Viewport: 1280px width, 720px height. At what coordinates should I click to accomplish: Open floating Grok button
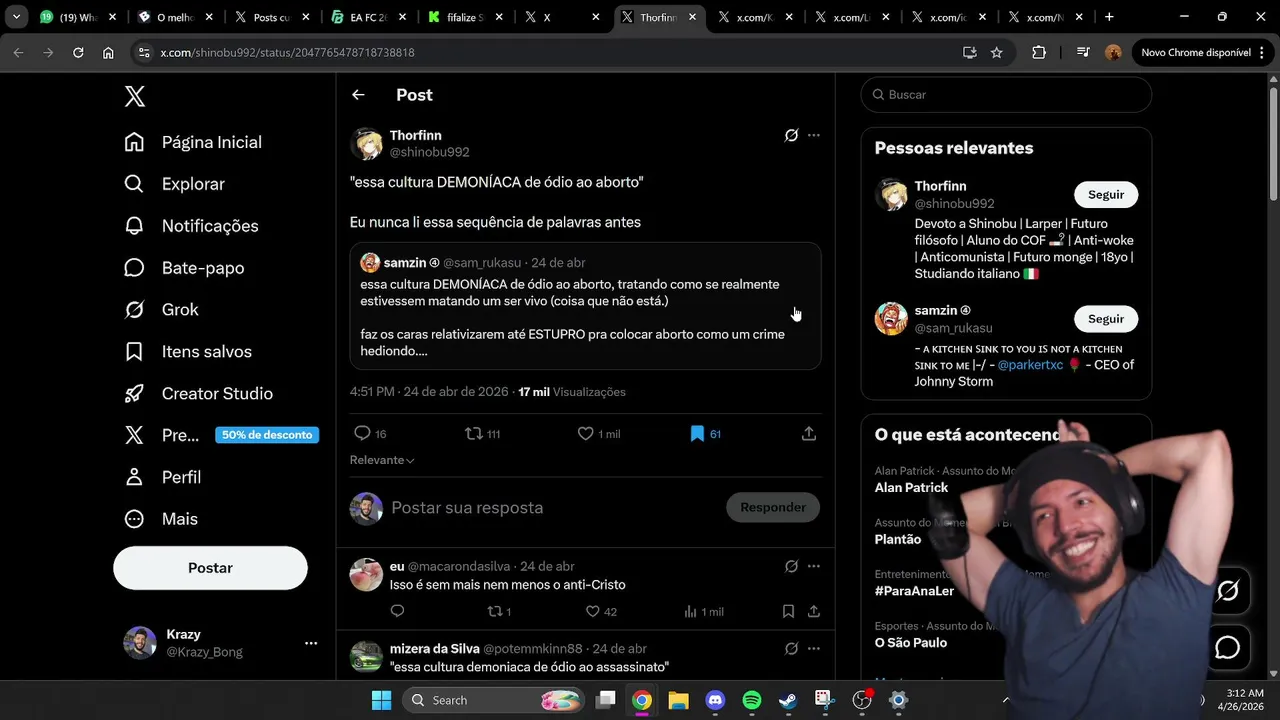pyautogui.click(x=1228, y=591)
